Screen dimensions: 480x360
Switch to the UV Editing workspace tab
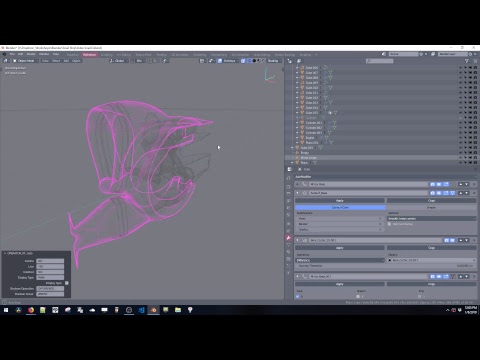pyautogui.click(x=124, y=55)
